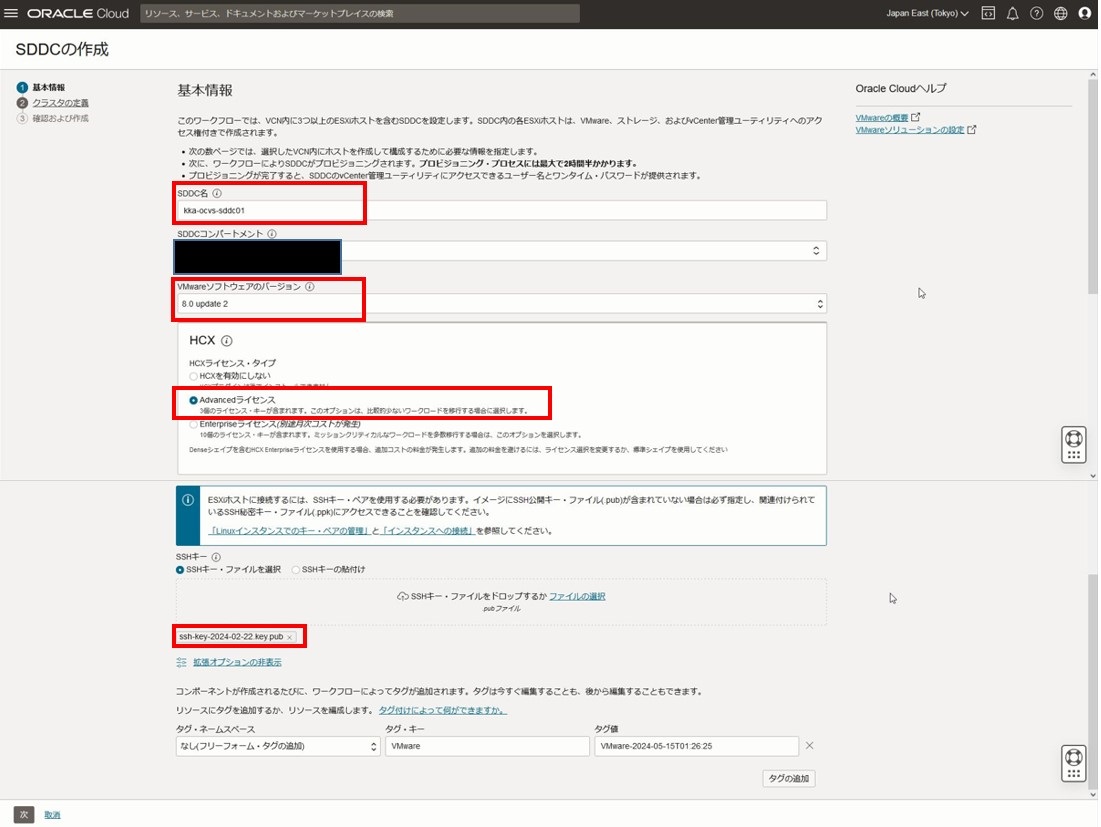Select the 基本情報 wizard step
Screen dimensions: 1101x827
coord(48,88)
